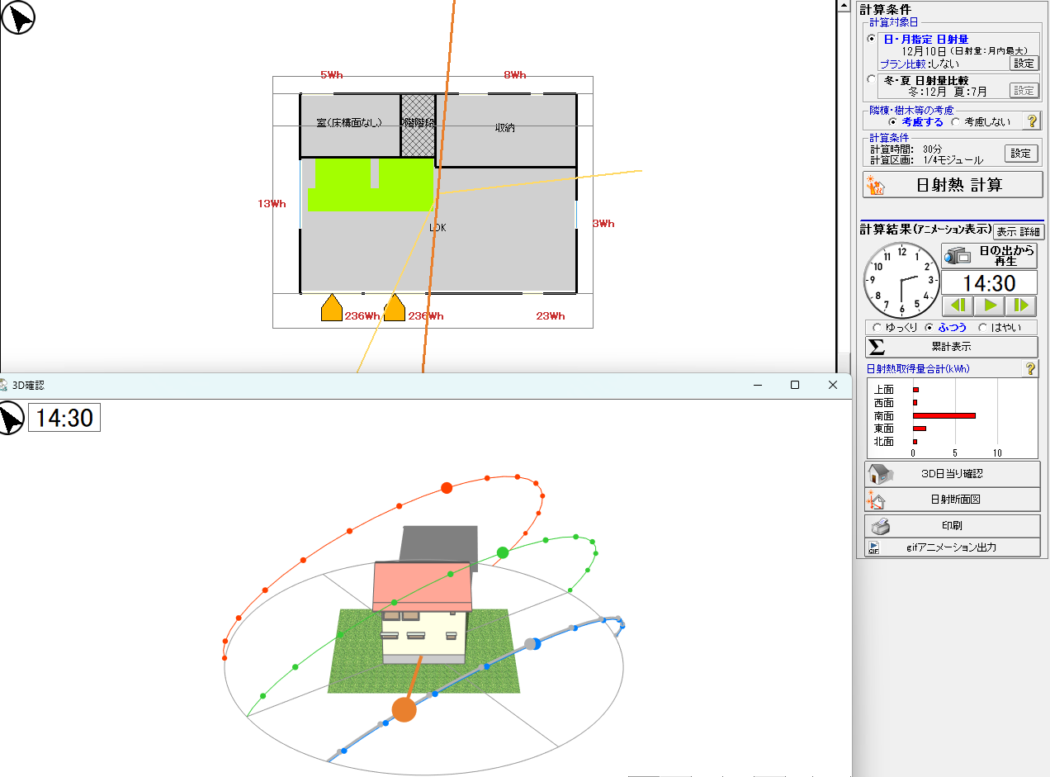The width and height of the screenshot is (1050, 777).
Task: Export gifアニメーション出力
Action: tap(951, 547)
